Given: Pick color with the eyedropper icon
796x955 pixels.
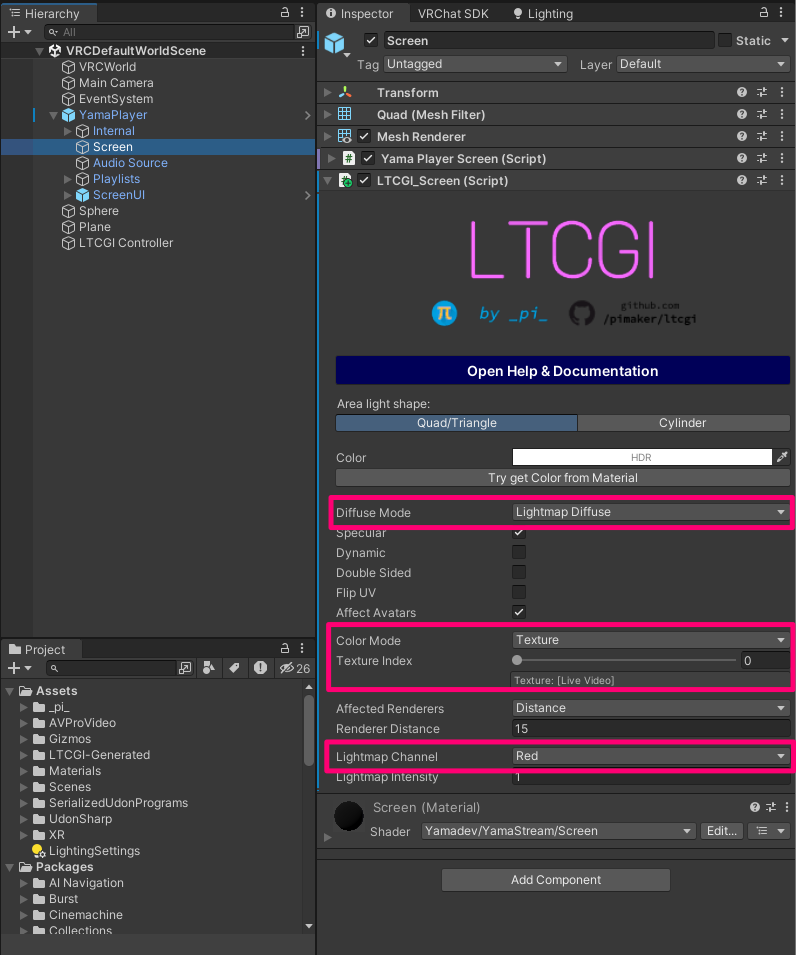Looking at the screenshot, I should pyautogui.click(x=783, y=457).
